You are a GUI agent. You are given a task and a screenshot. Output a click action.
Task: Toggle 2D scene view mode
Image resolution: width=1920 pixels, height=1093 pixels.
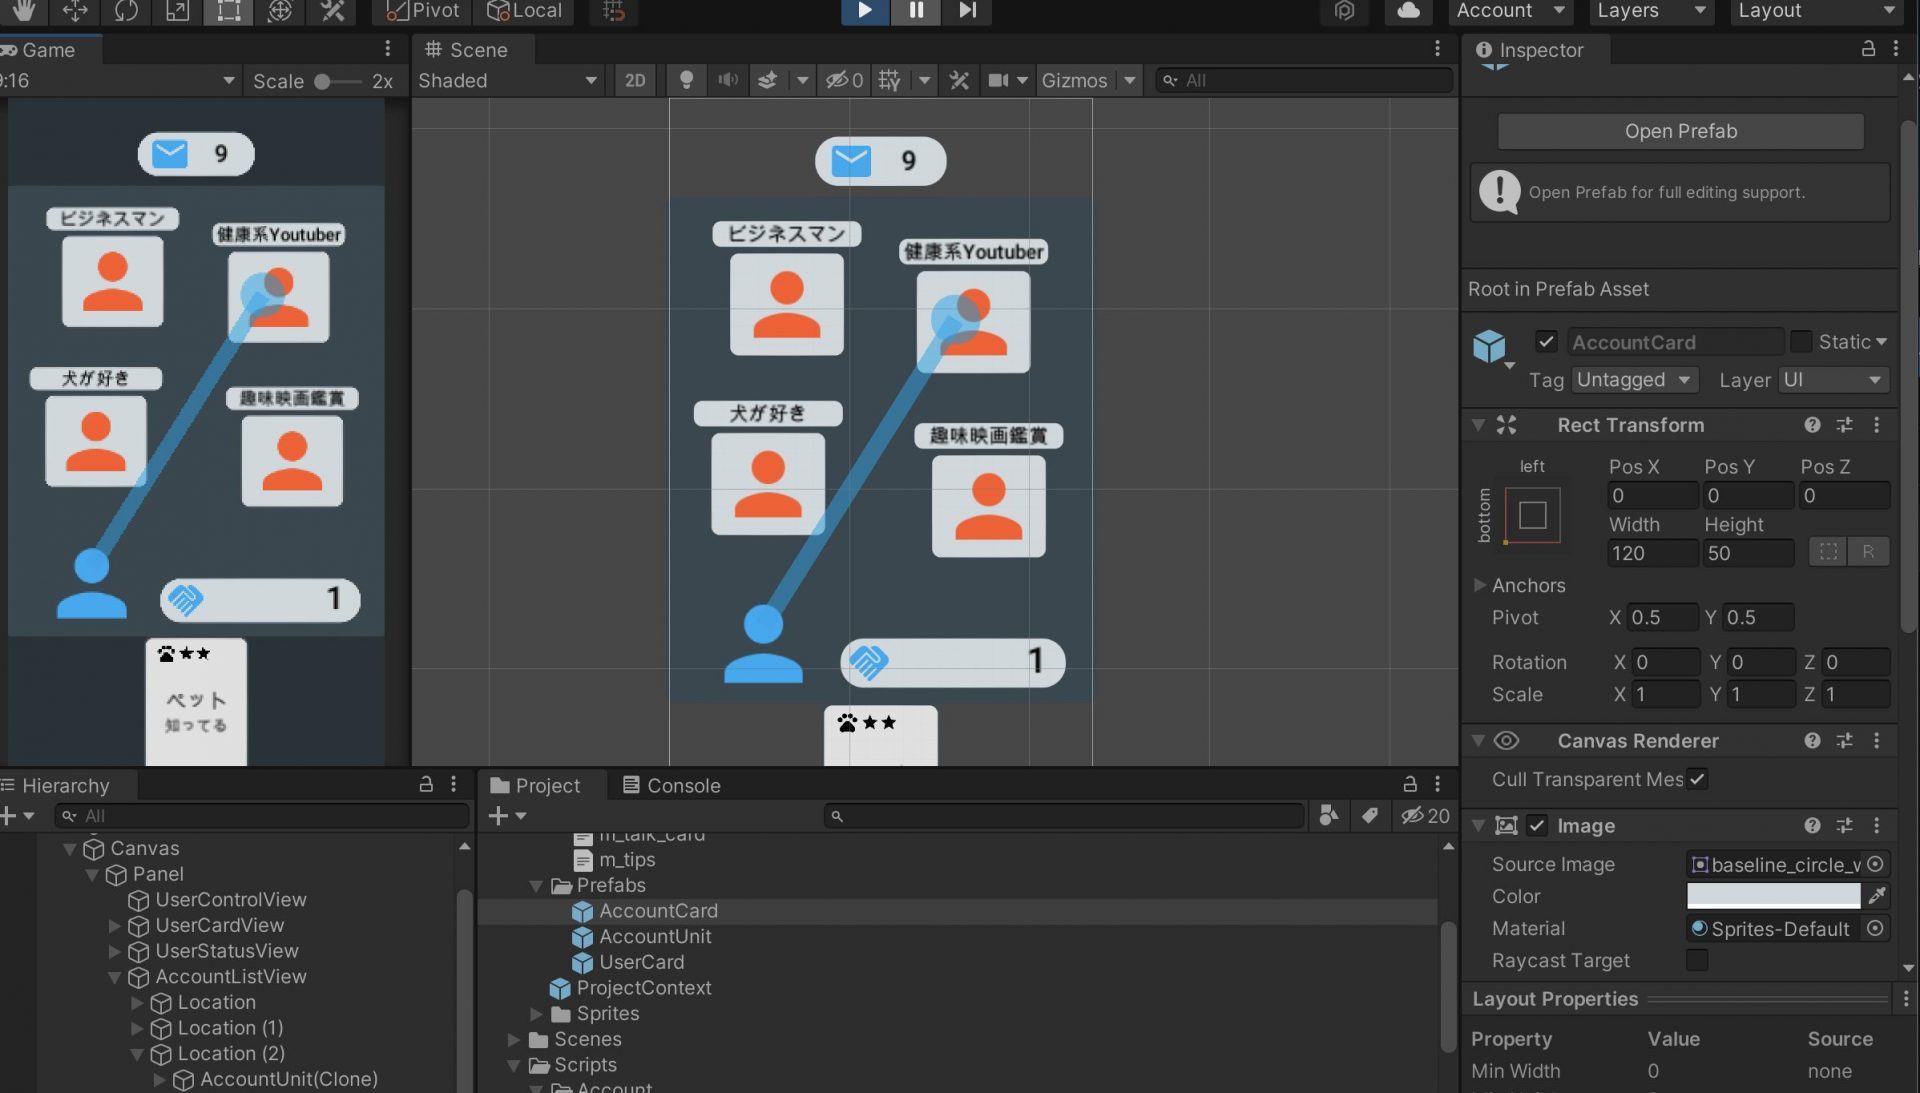pos(635,81)
